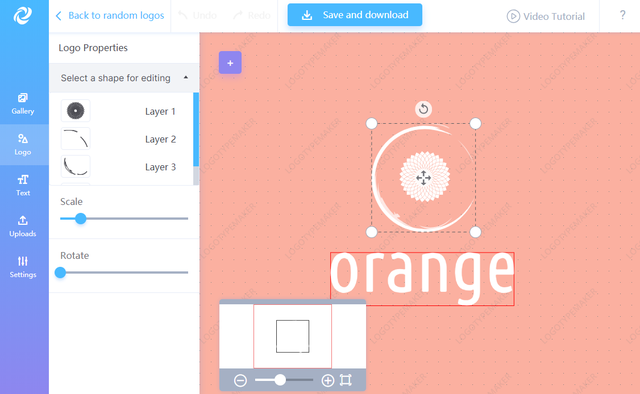Image resolution: width=640 pixels, height=394 pixels.
Task: Click the app logo icon at top left
Action: [23, 16]
